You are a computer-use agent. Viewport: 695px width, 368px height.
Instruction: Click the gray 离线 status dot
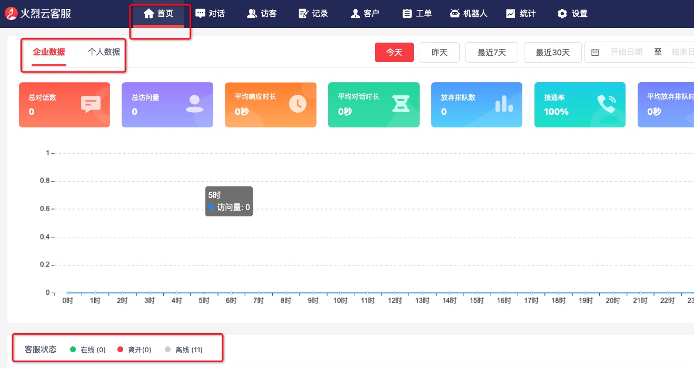pos(168,349)
